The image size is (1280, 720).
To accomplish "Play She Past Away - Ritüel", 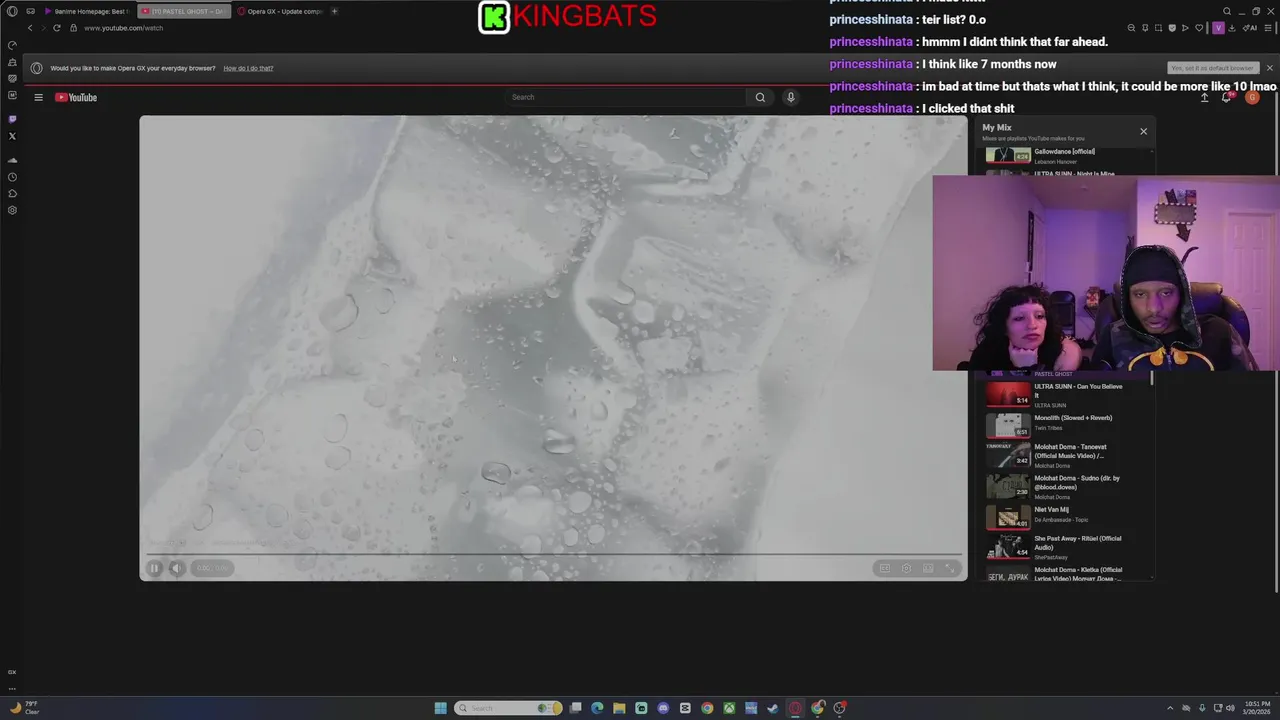I will [x=1066, y=546].
